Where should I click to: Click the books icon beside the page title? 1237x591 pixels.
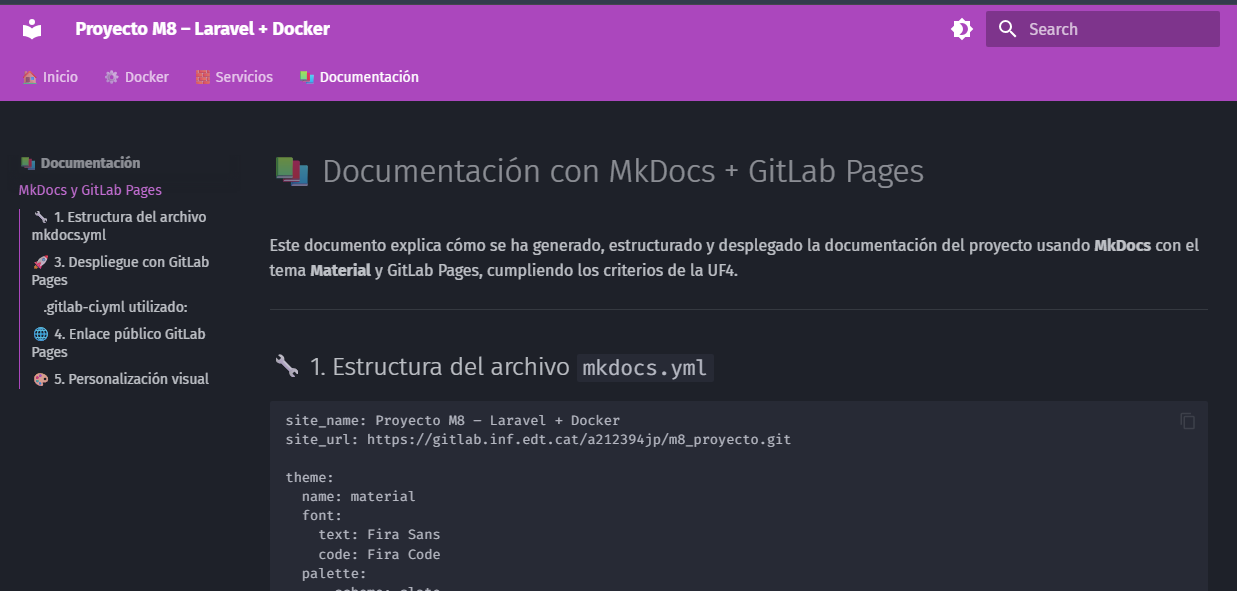[291, 172]
